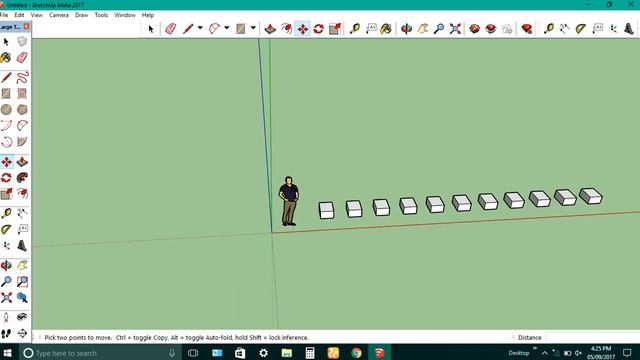Expand the Arc tools dropdown arrow
This screenshot has width=640, height=360.
(227, 28)
